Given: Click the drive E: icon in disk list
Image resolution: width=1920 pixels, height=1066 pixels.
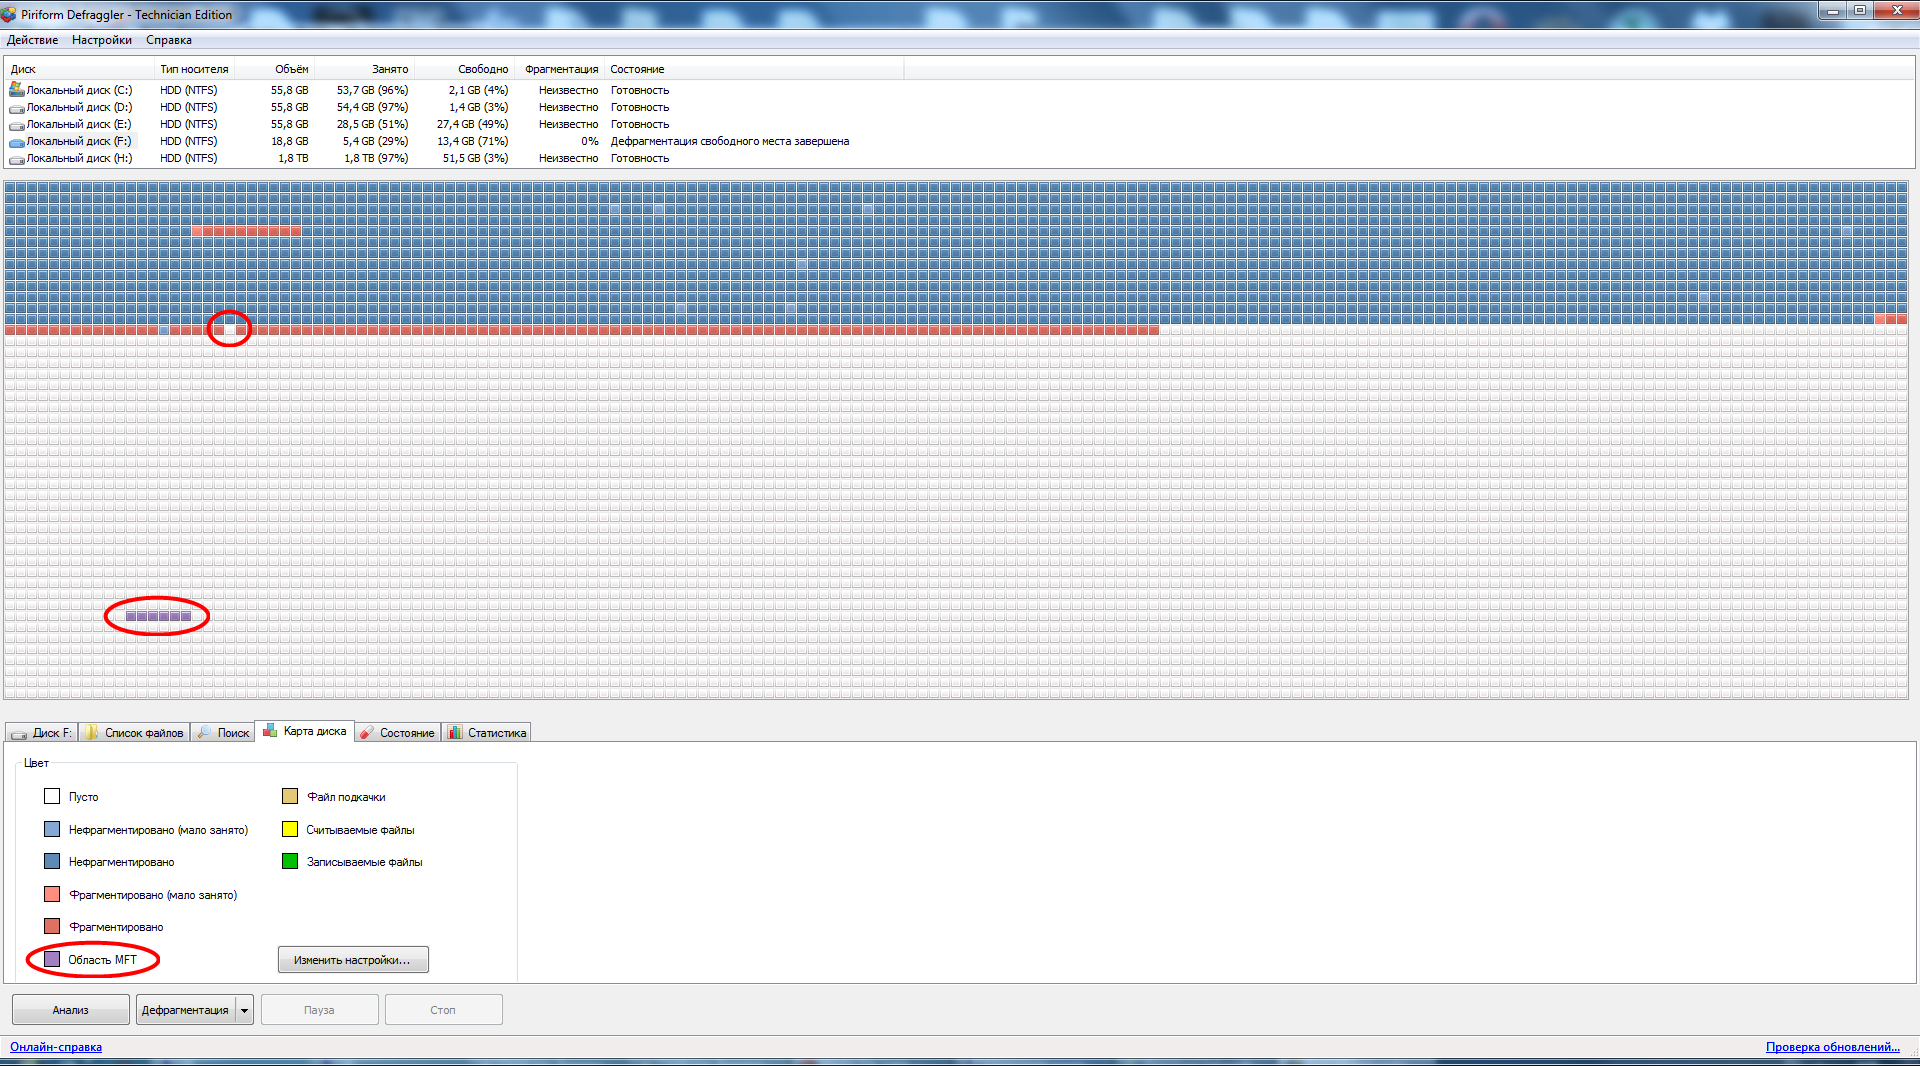Looking at the screenshot, I should 17,124.
